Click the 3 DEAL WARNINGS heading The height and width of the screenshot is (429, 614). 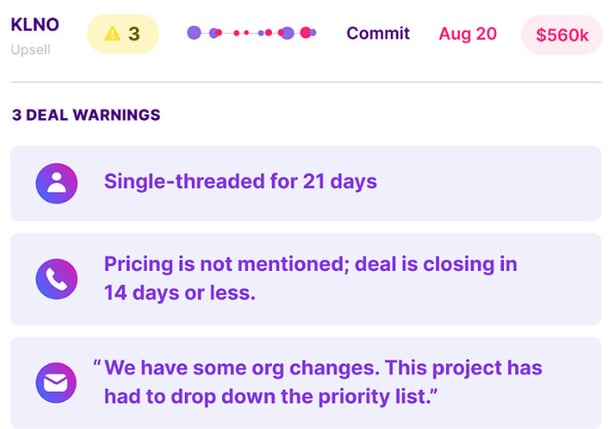(86, 115)
